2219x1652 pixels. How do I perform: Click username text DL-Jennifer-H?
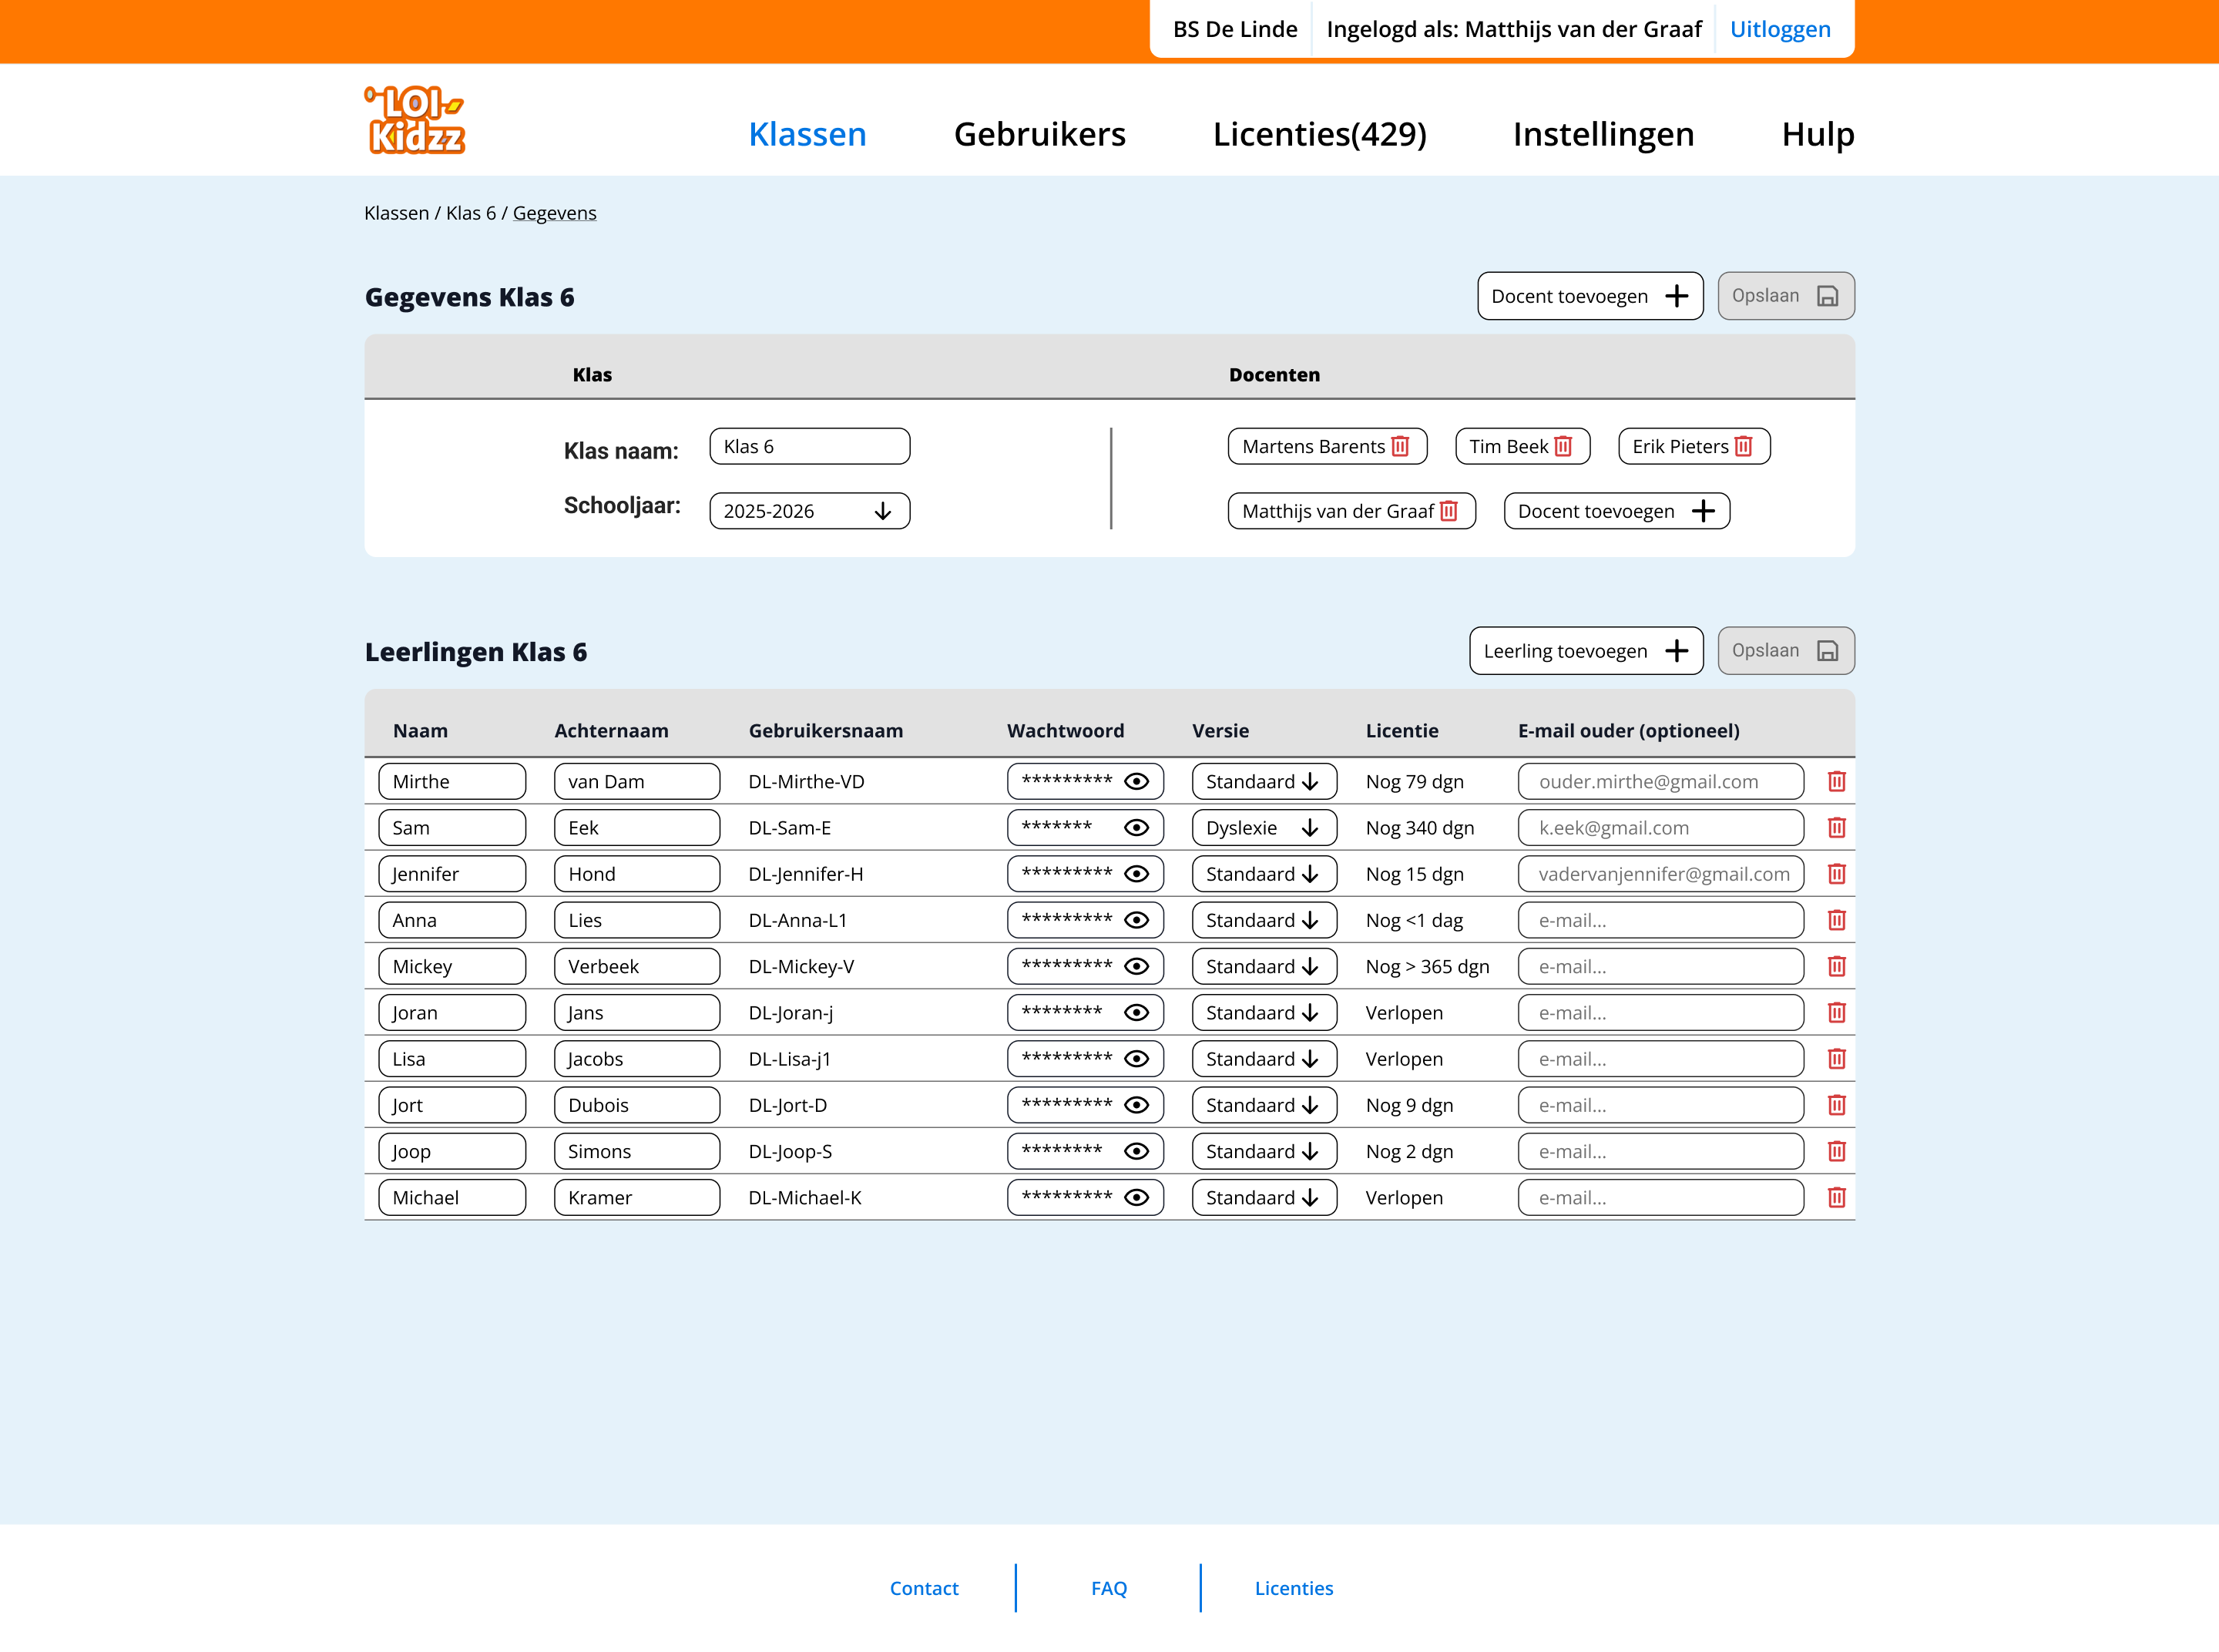(x=806, y=874)
